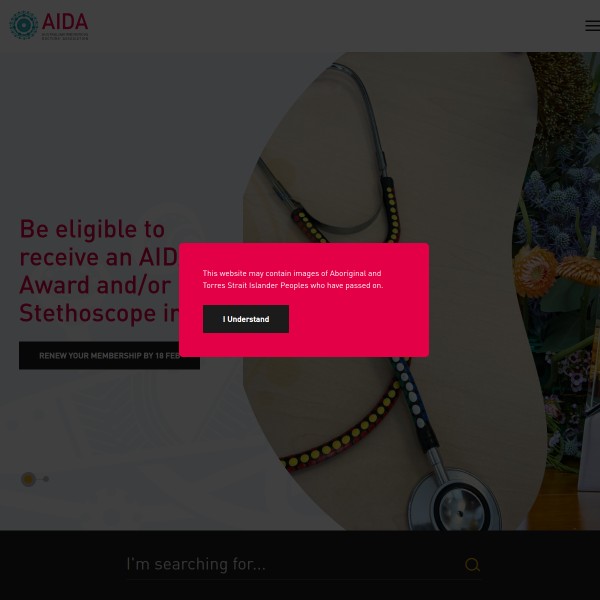Screen dimensions: 600x600
Task: Click the "Stethoscope" word in headline
Action: pos(88,313)
